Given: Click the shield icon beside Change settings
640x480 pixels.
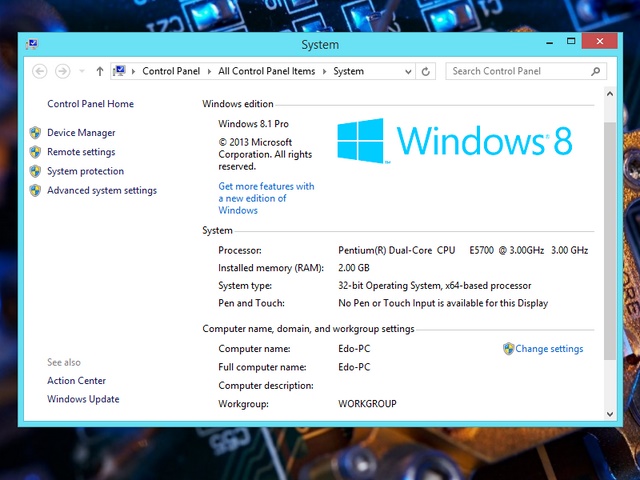Looking at the screenshot, I should click(509, 349).
